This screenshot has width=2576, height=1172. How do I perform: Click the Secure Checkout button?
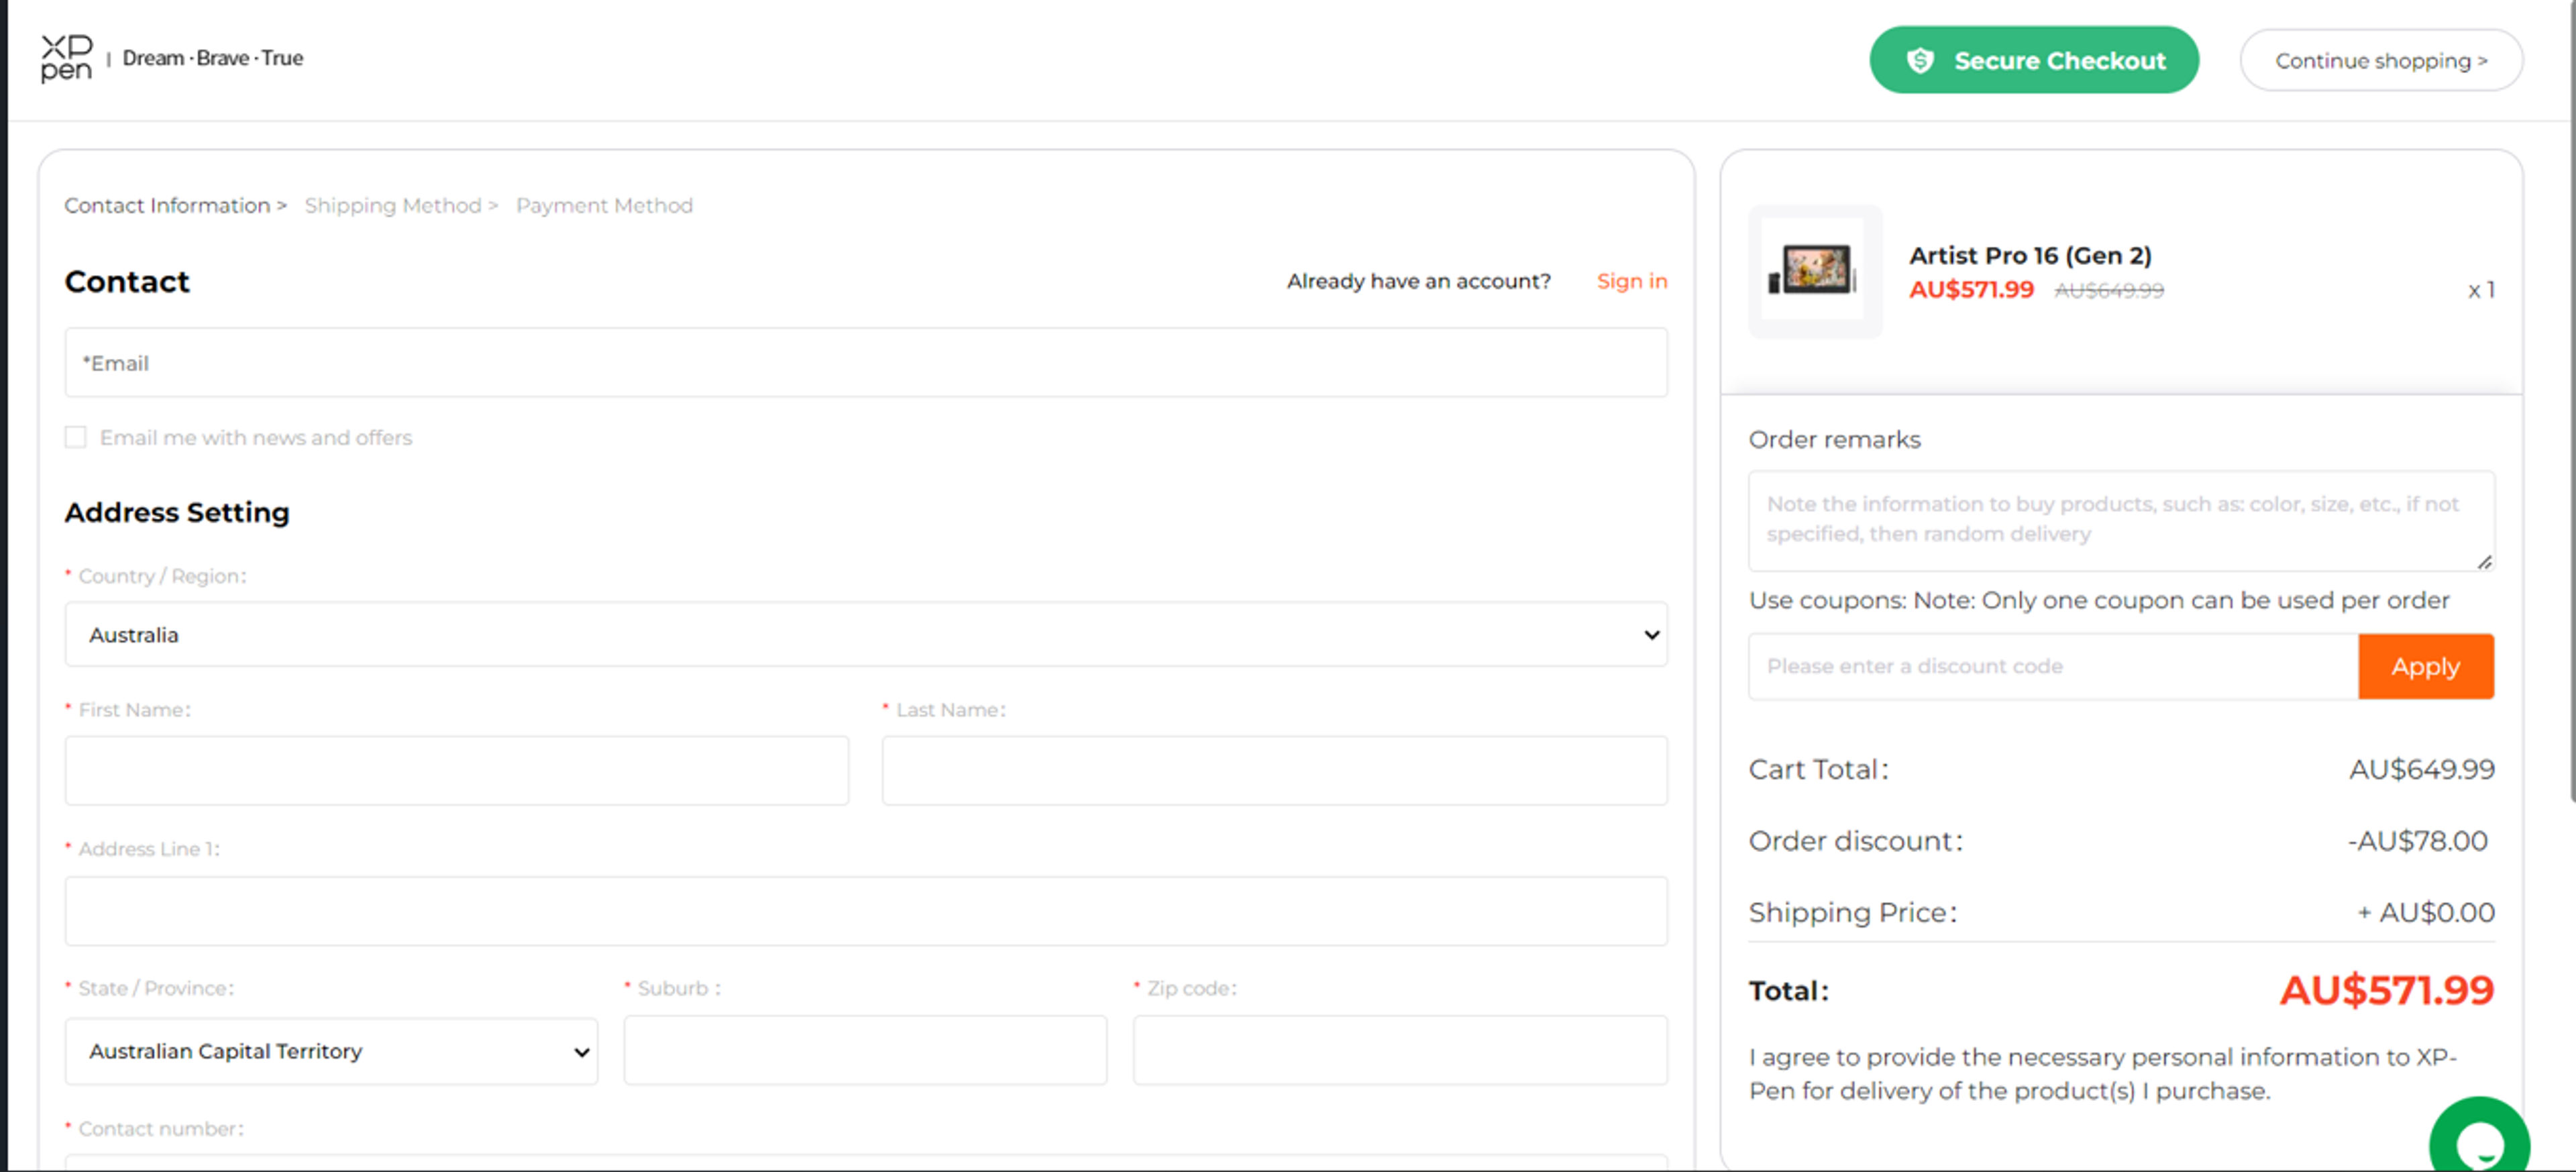point(2033,61)
